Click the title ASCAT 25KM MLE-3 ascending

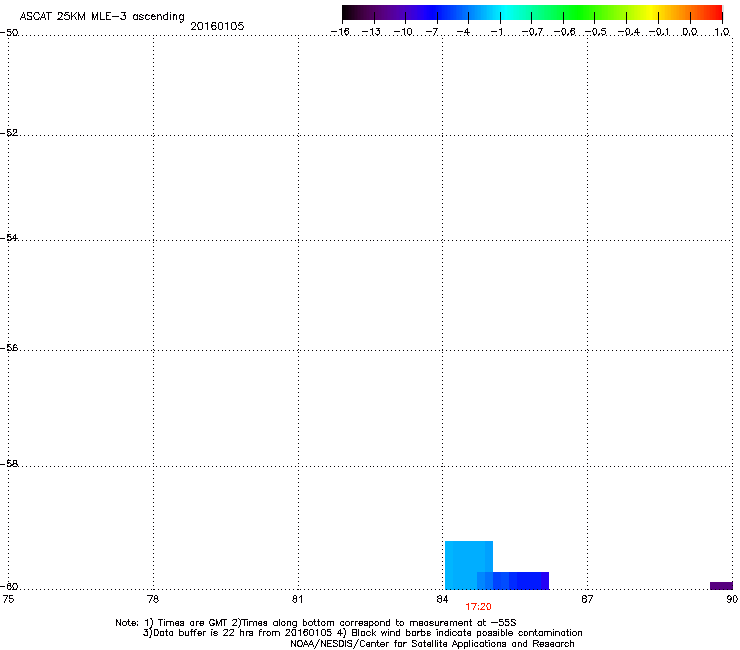pos(102,16)
